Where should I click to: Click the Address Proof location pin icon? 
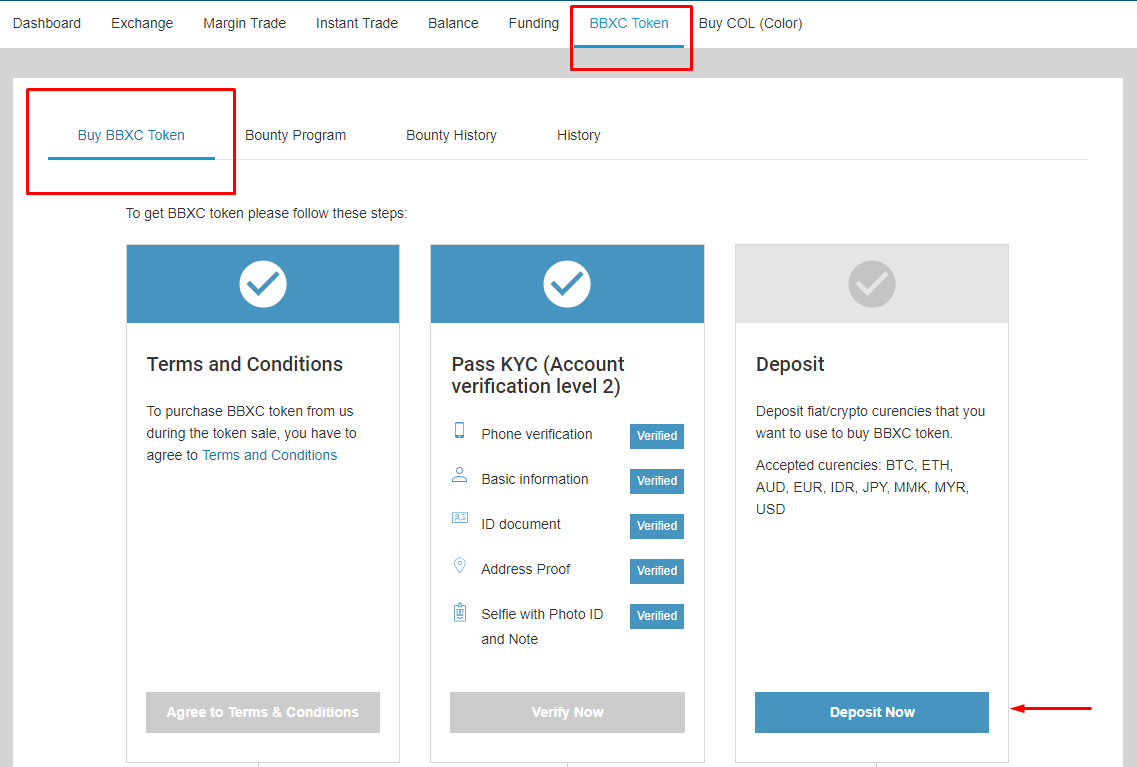(460, 566)
